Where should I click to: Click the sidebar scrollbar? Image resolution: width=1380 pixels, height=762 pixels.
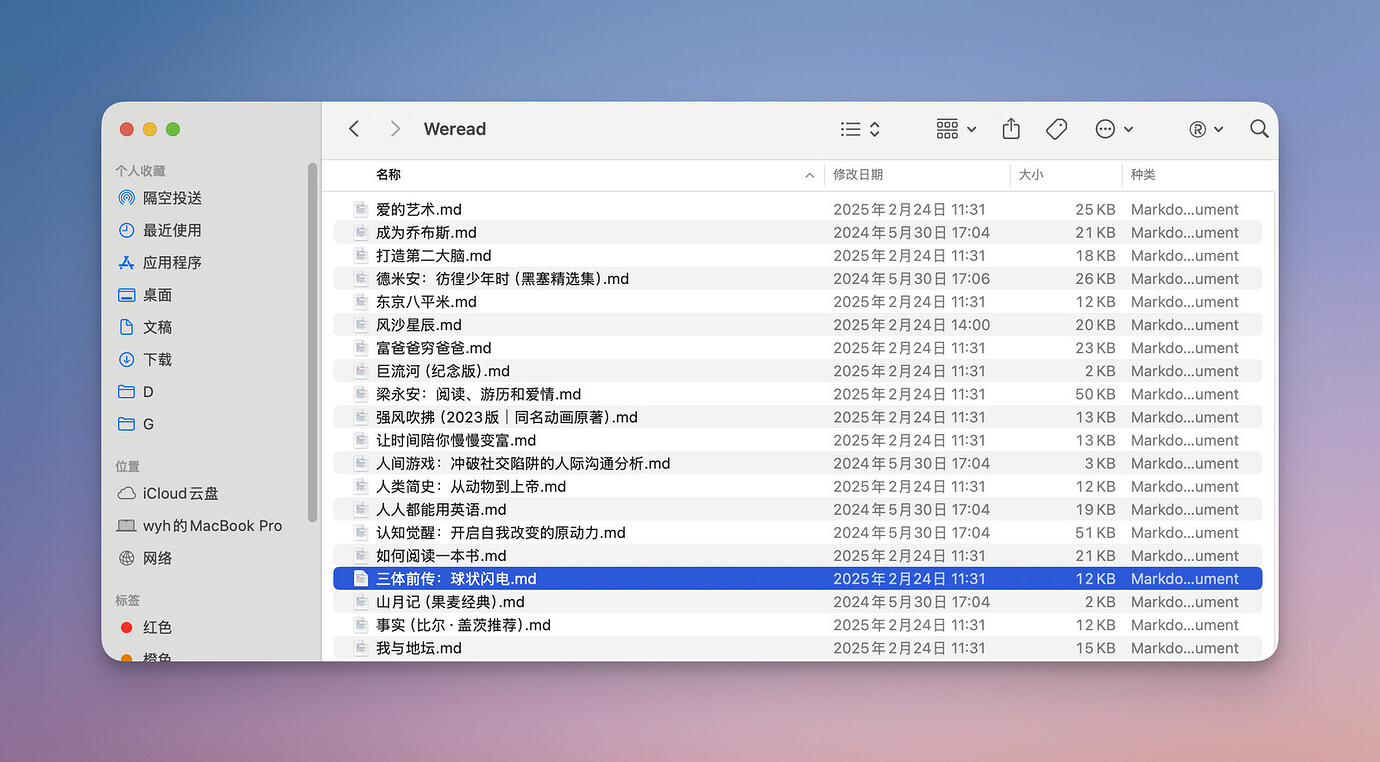pos(313,342)
